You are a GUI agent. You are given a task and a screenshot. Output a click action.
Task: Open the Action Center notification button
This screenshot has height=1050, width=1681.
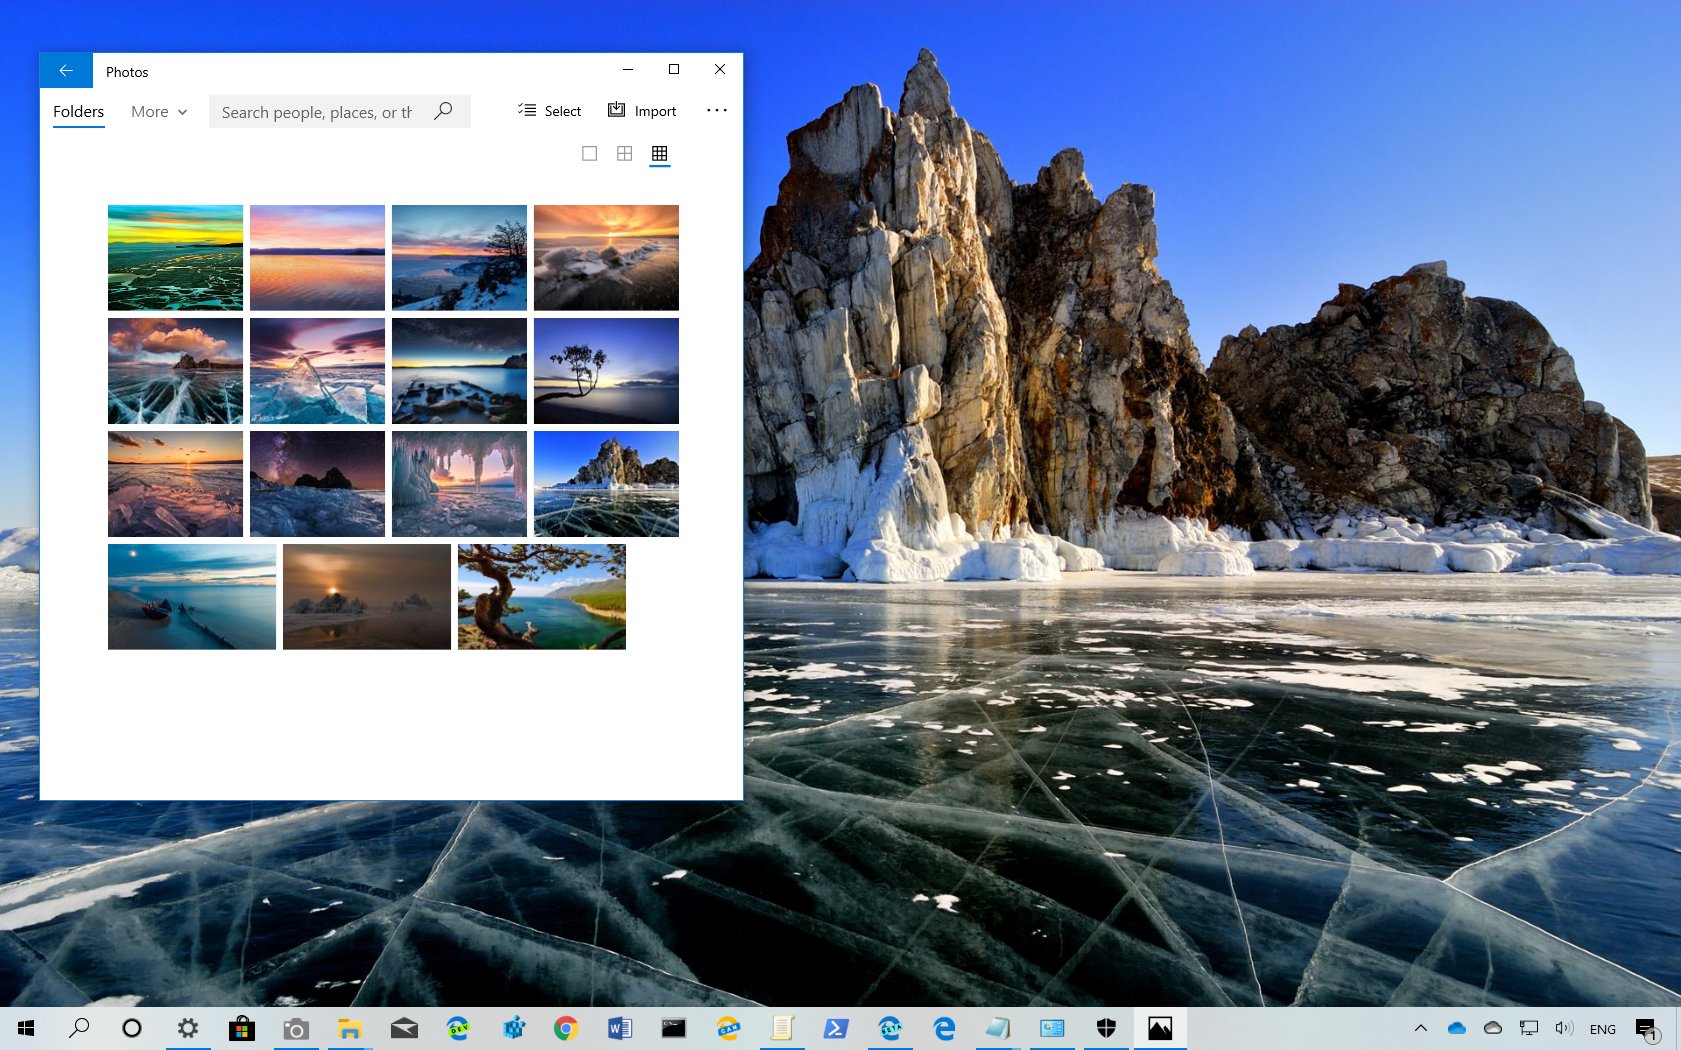coord(1646,1027)
